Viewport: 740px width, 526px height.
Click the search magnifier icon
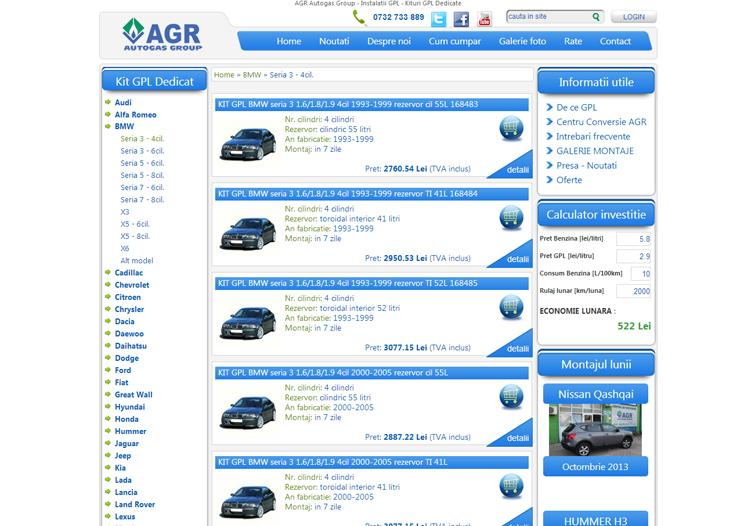pyautogui.click(x=596, y=17)
